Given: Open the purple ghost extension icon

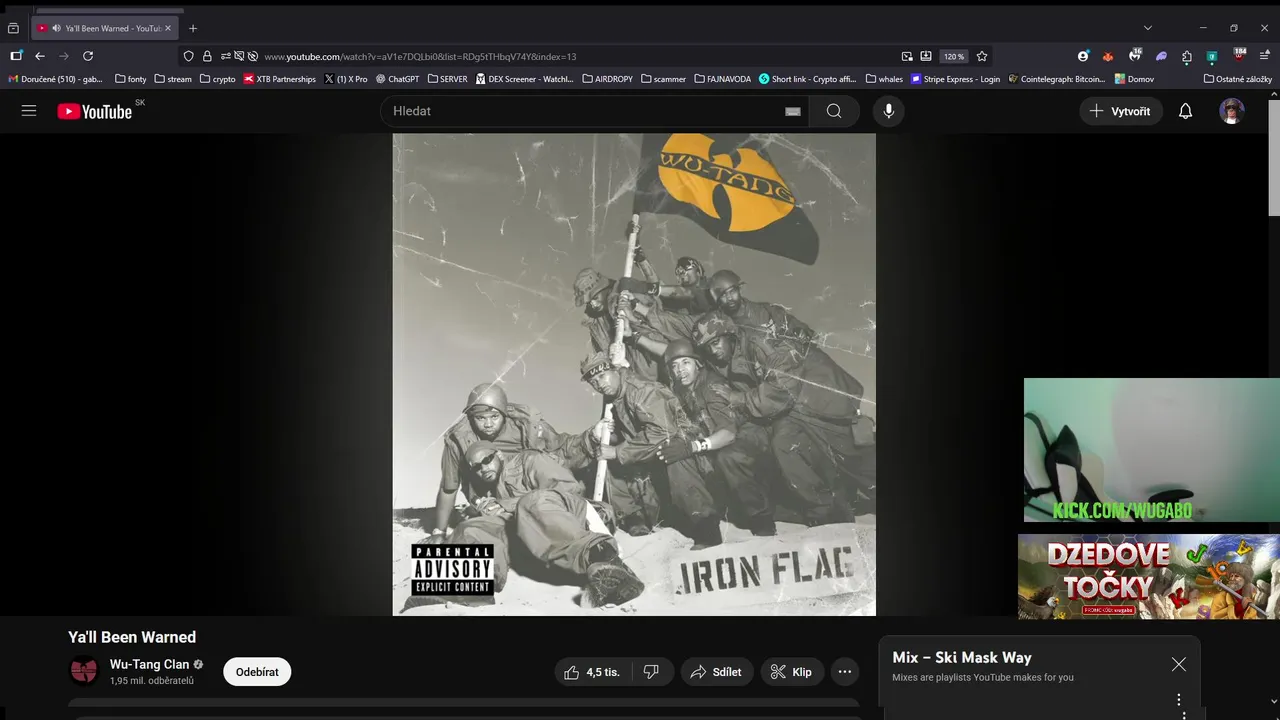Looking at the screenshot, I should [x=1161, y=56].
